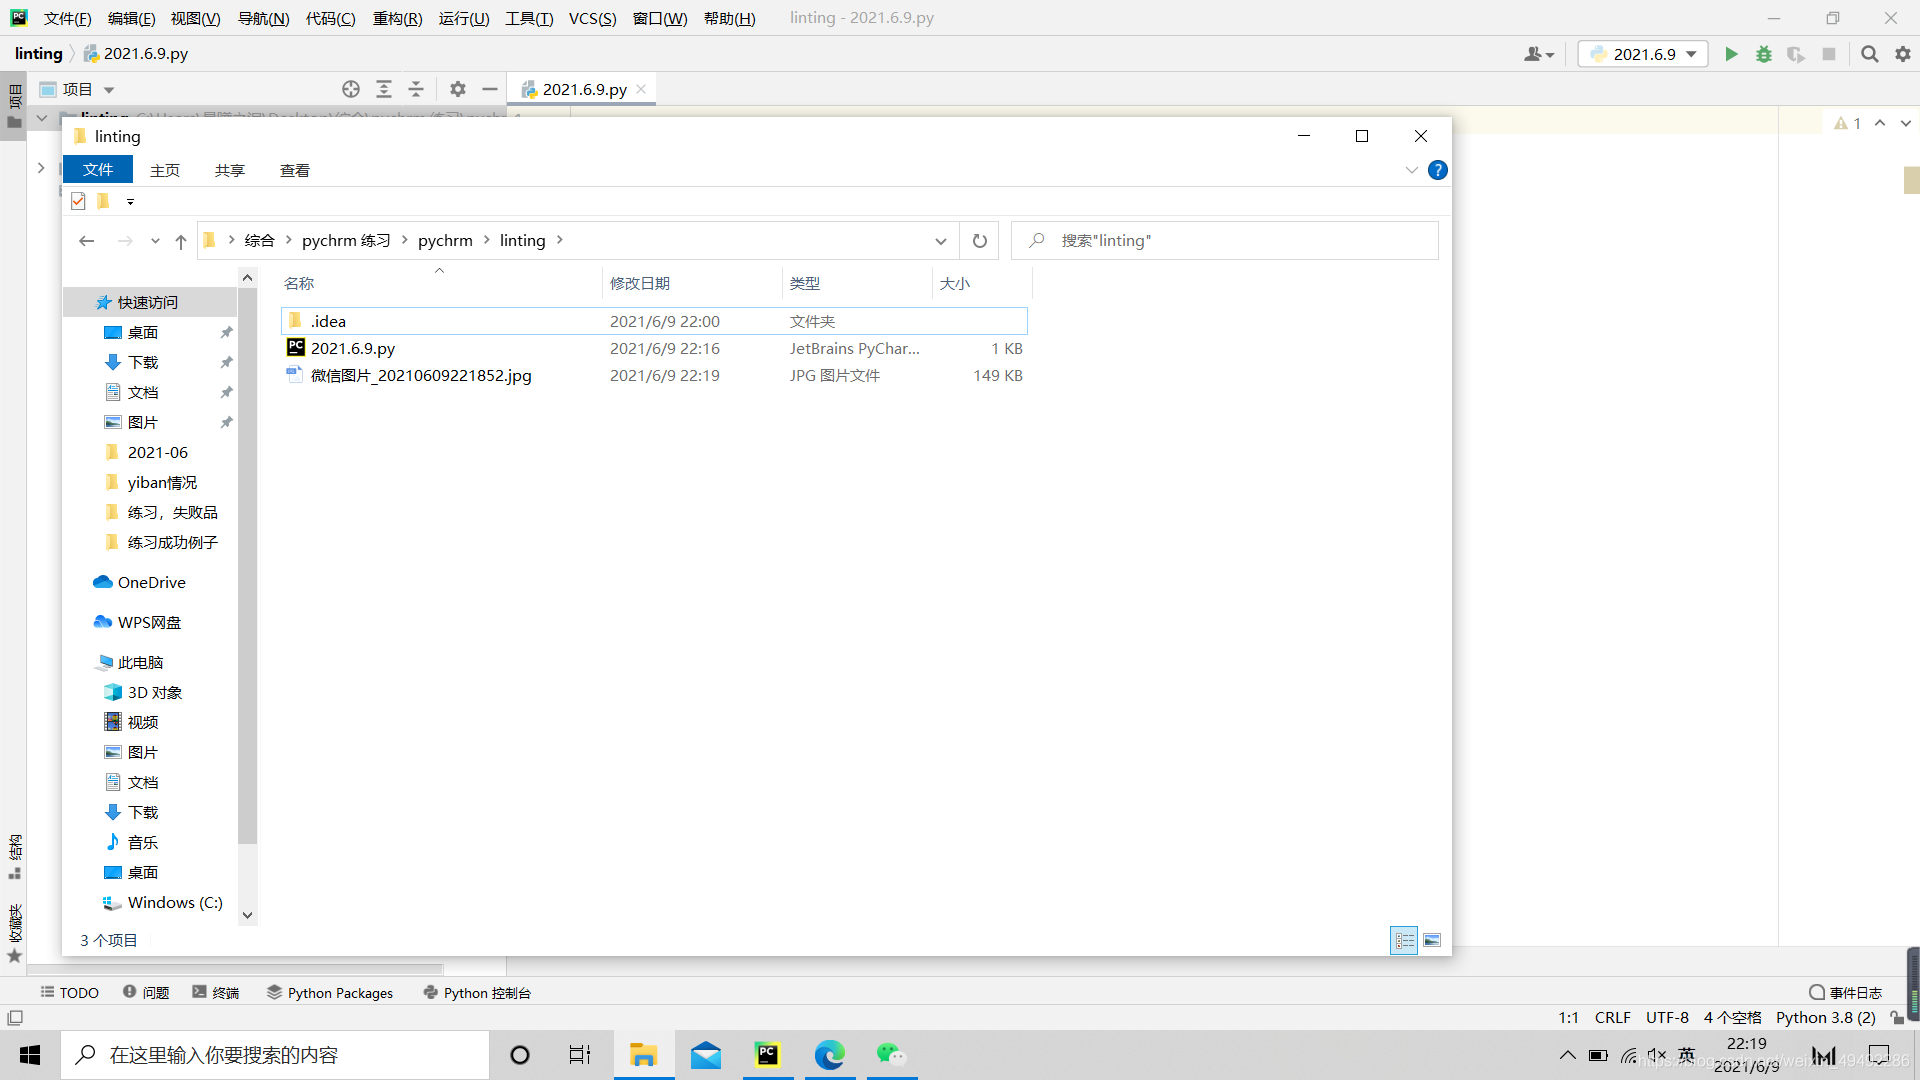Switch to large icons view layout

pyautogui.click(x=1432, y=940)
